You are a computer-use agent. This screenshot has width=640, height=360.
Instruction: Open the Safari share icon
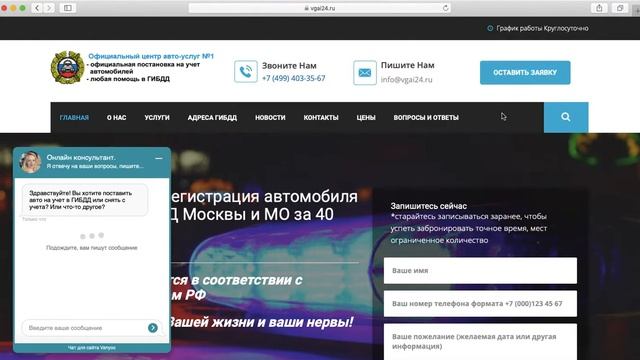tap(599, 8)
